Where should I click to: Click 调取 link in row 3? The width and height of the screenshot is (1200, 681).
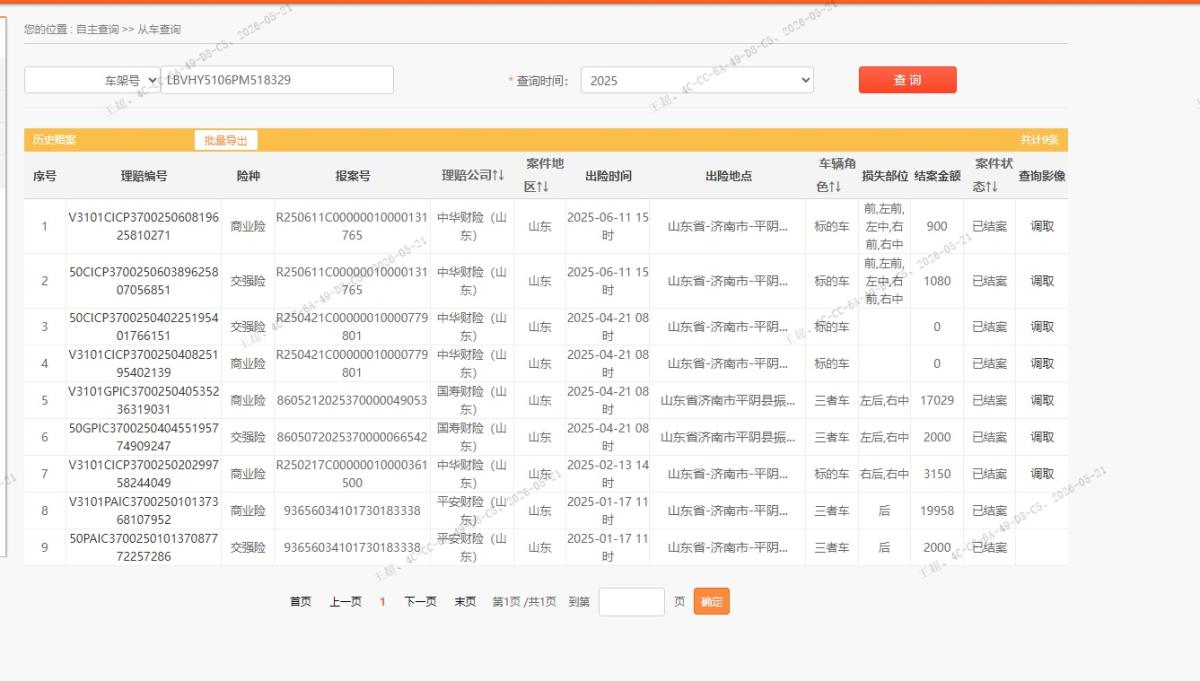[1042, 327]
